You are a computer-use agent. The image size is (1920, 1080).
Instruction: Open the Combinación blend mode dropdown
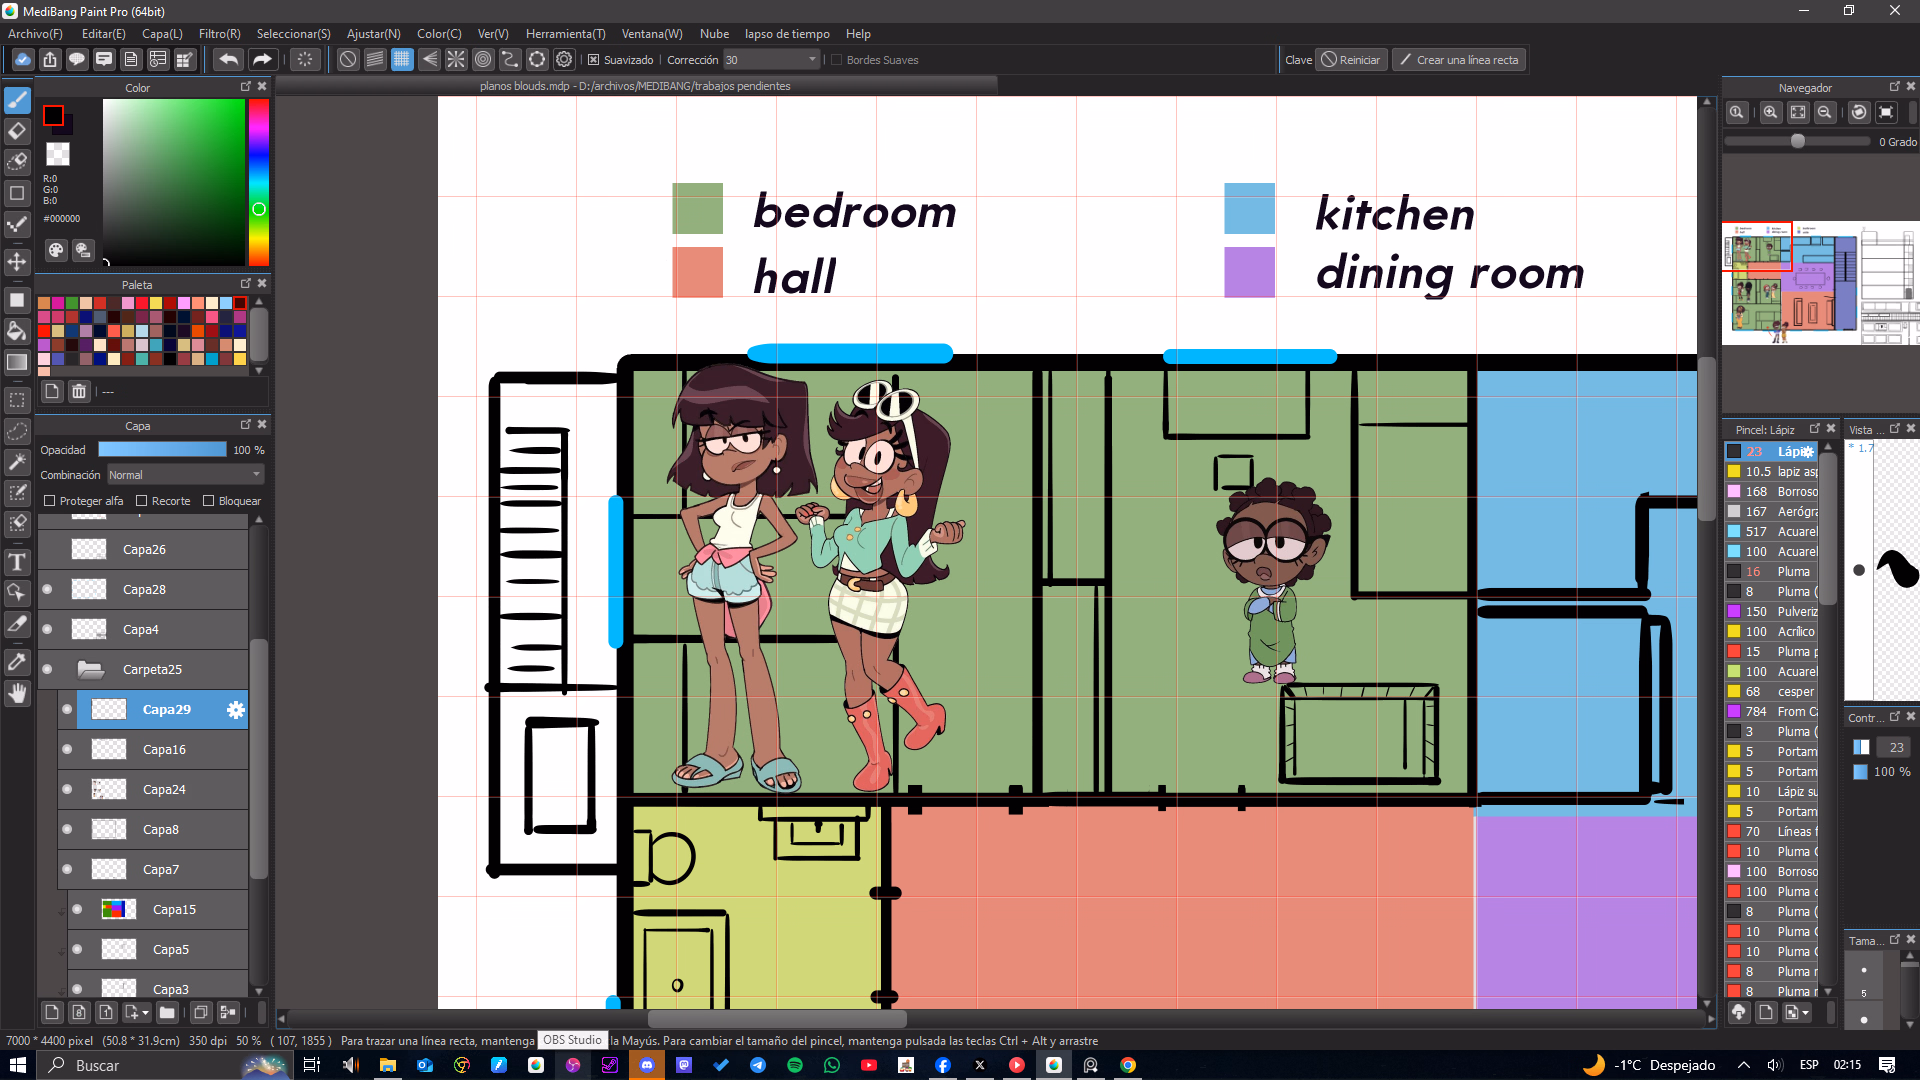[186, 475]
